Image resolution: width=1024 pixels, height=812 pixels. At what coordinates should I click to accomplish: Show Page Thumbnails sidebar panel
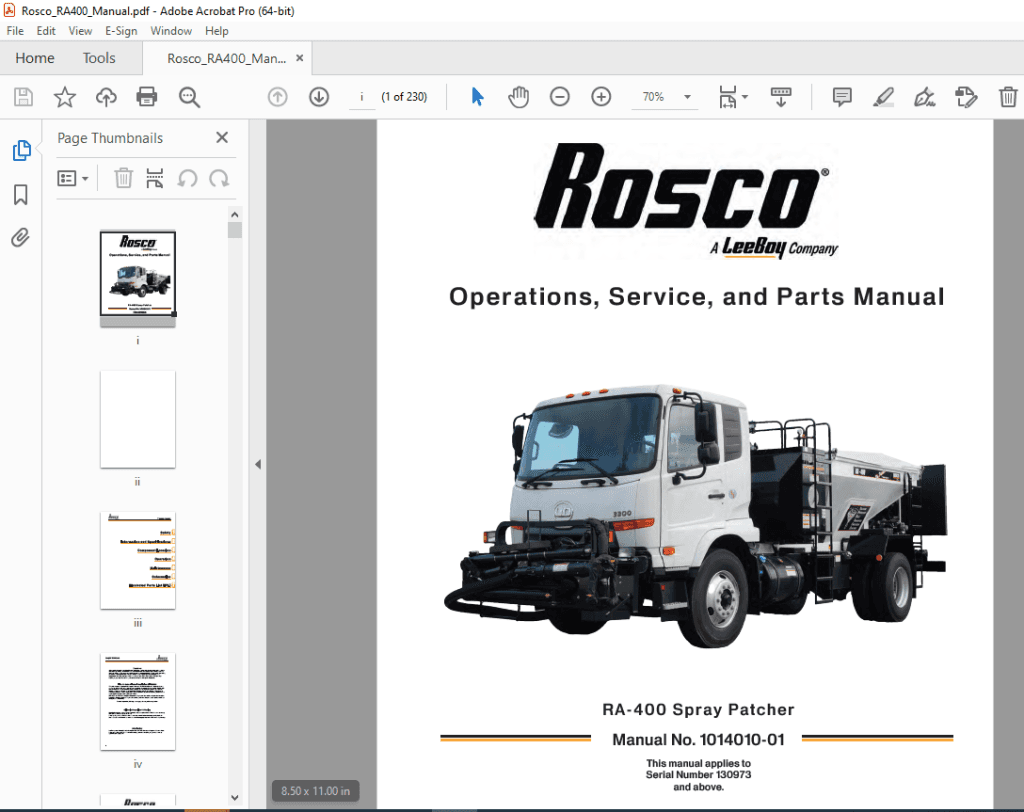click(x=22, y=150)
